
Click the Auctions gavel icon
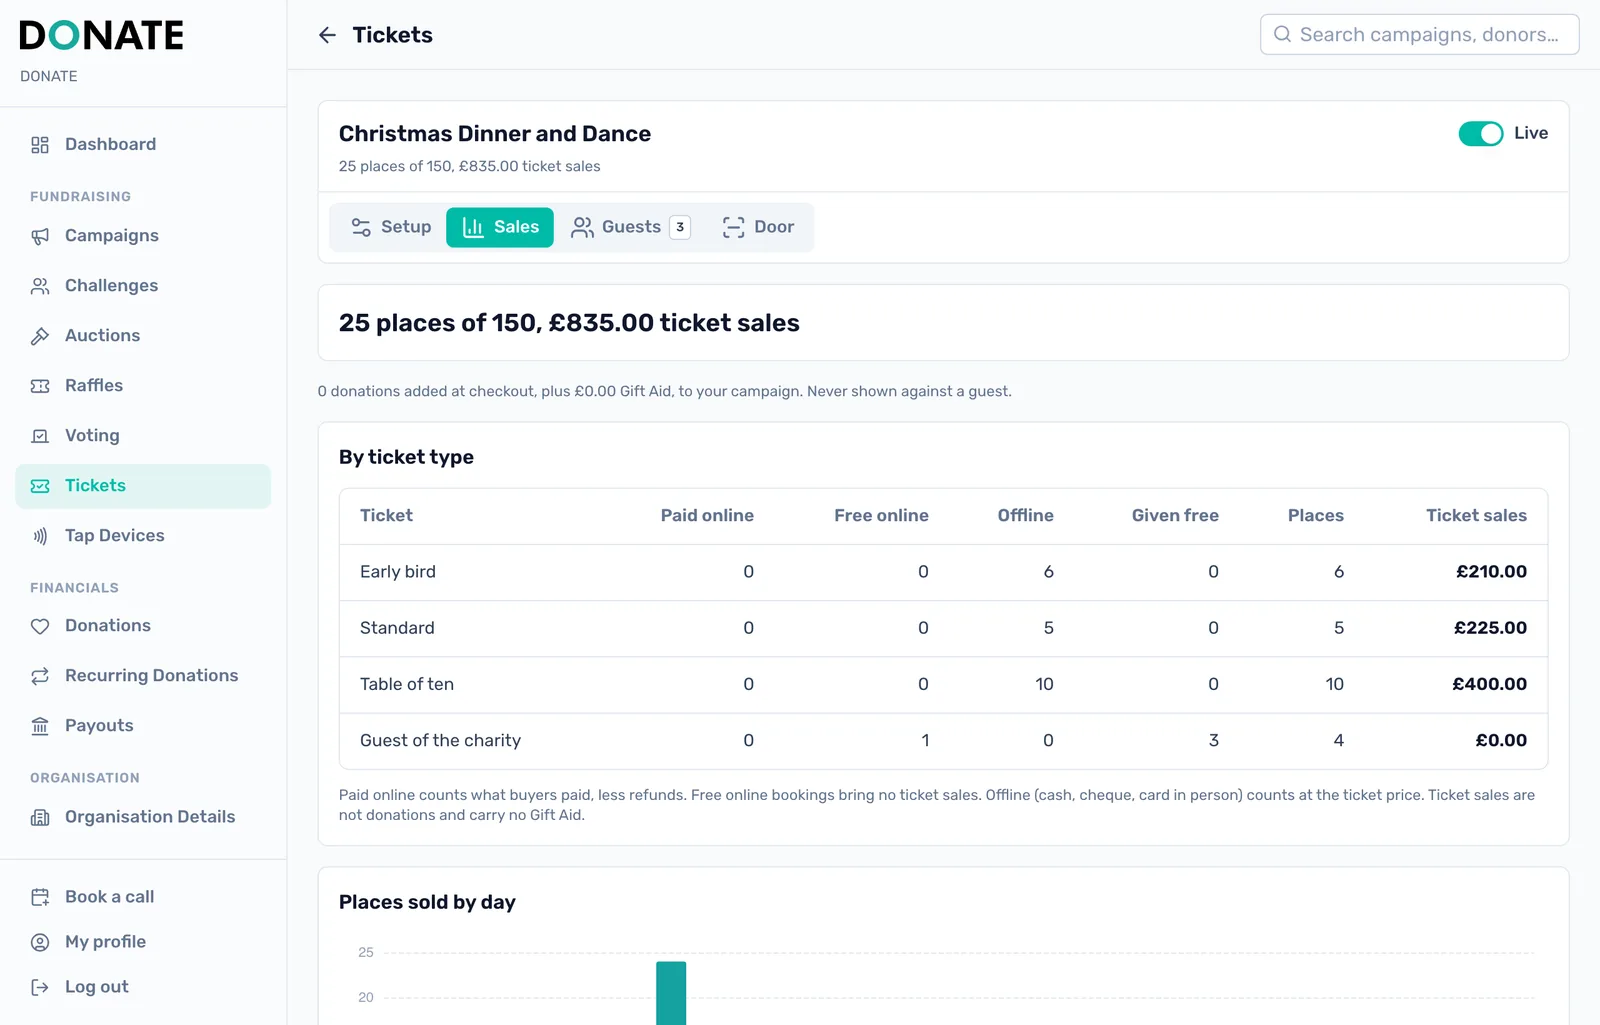point(40,336)
